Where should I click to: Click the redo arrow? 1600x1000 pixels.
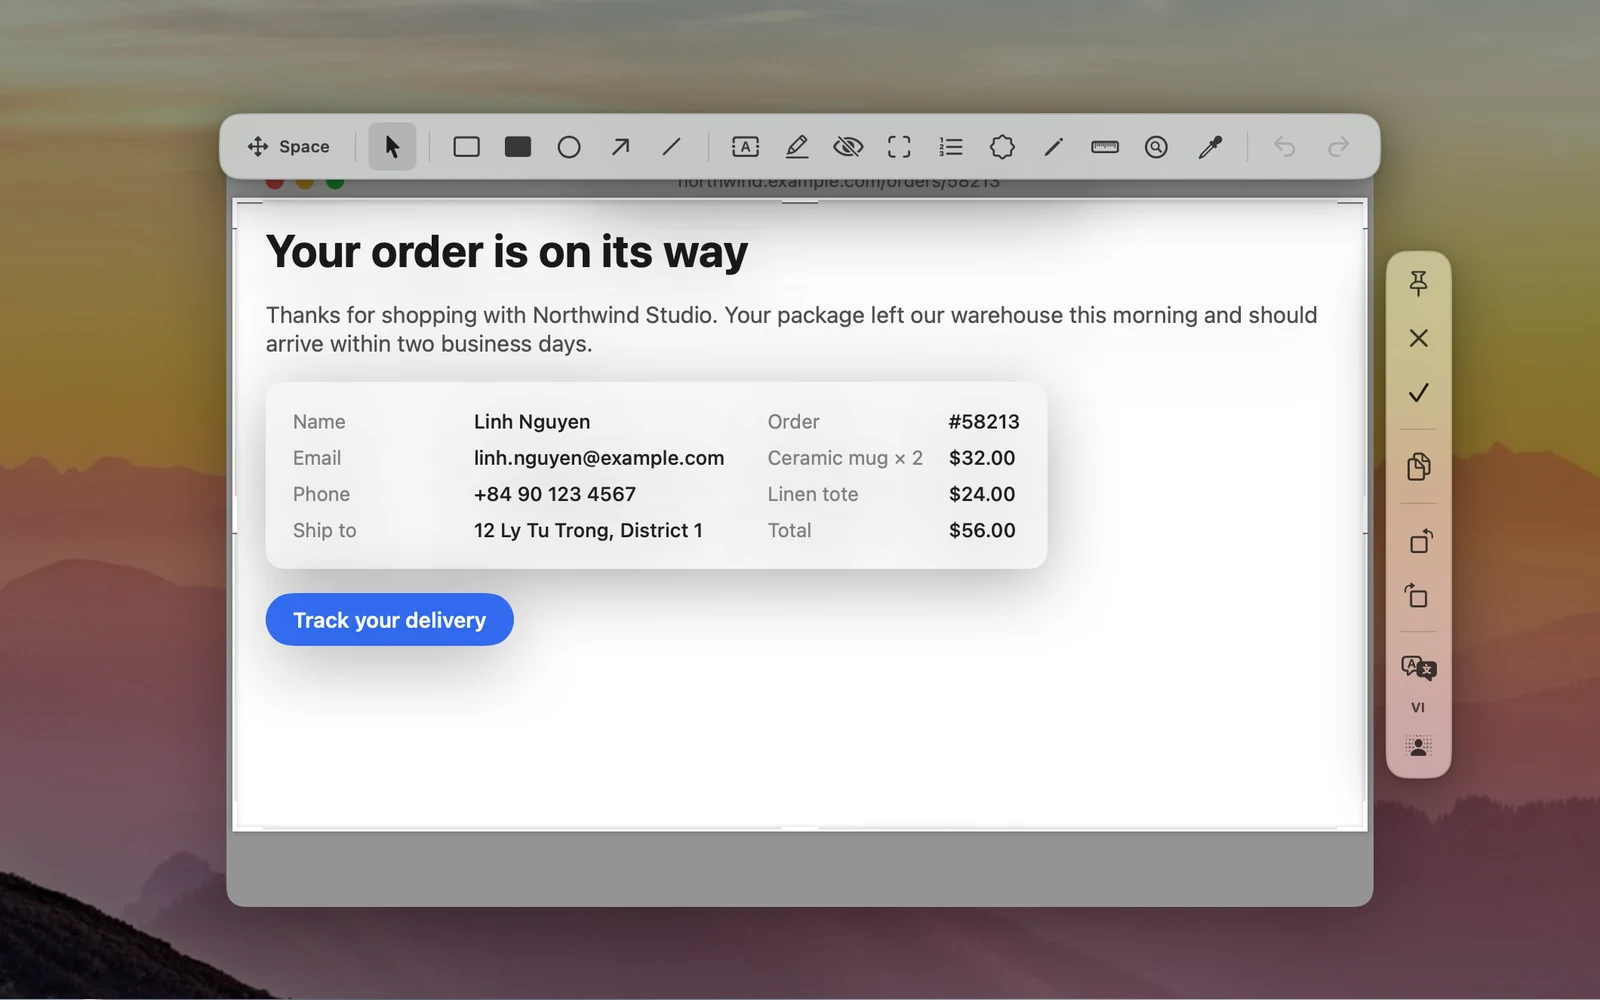[x=1338, y=147]
